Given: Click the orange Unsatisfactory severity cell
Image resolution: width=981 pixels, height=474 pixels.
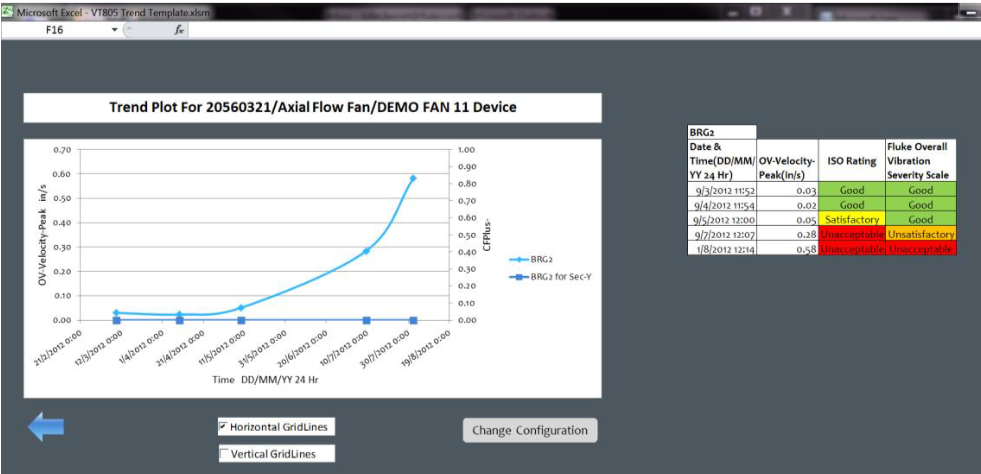Looking at the screenshot, I should click(920, 234).
